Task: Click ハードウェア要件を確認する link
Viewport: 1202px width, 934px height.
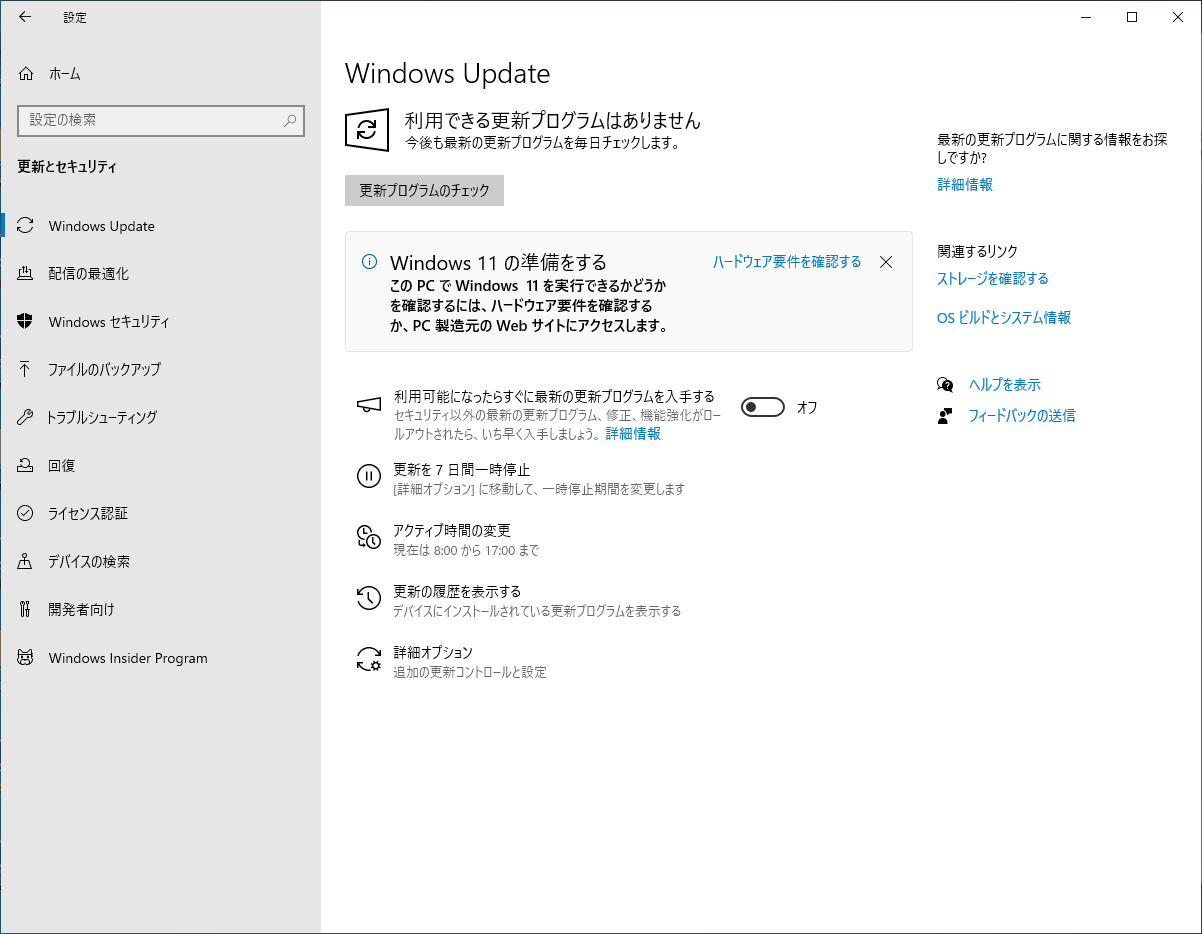Action: point(787,262)
